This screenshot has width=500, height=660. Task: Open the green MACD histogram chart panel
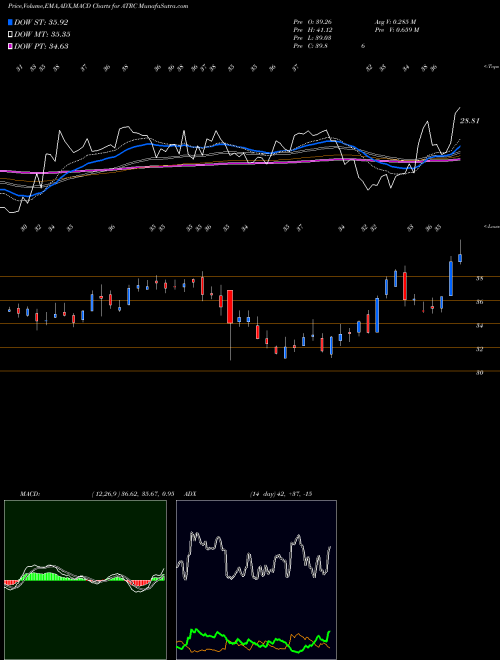pos(85,580)
